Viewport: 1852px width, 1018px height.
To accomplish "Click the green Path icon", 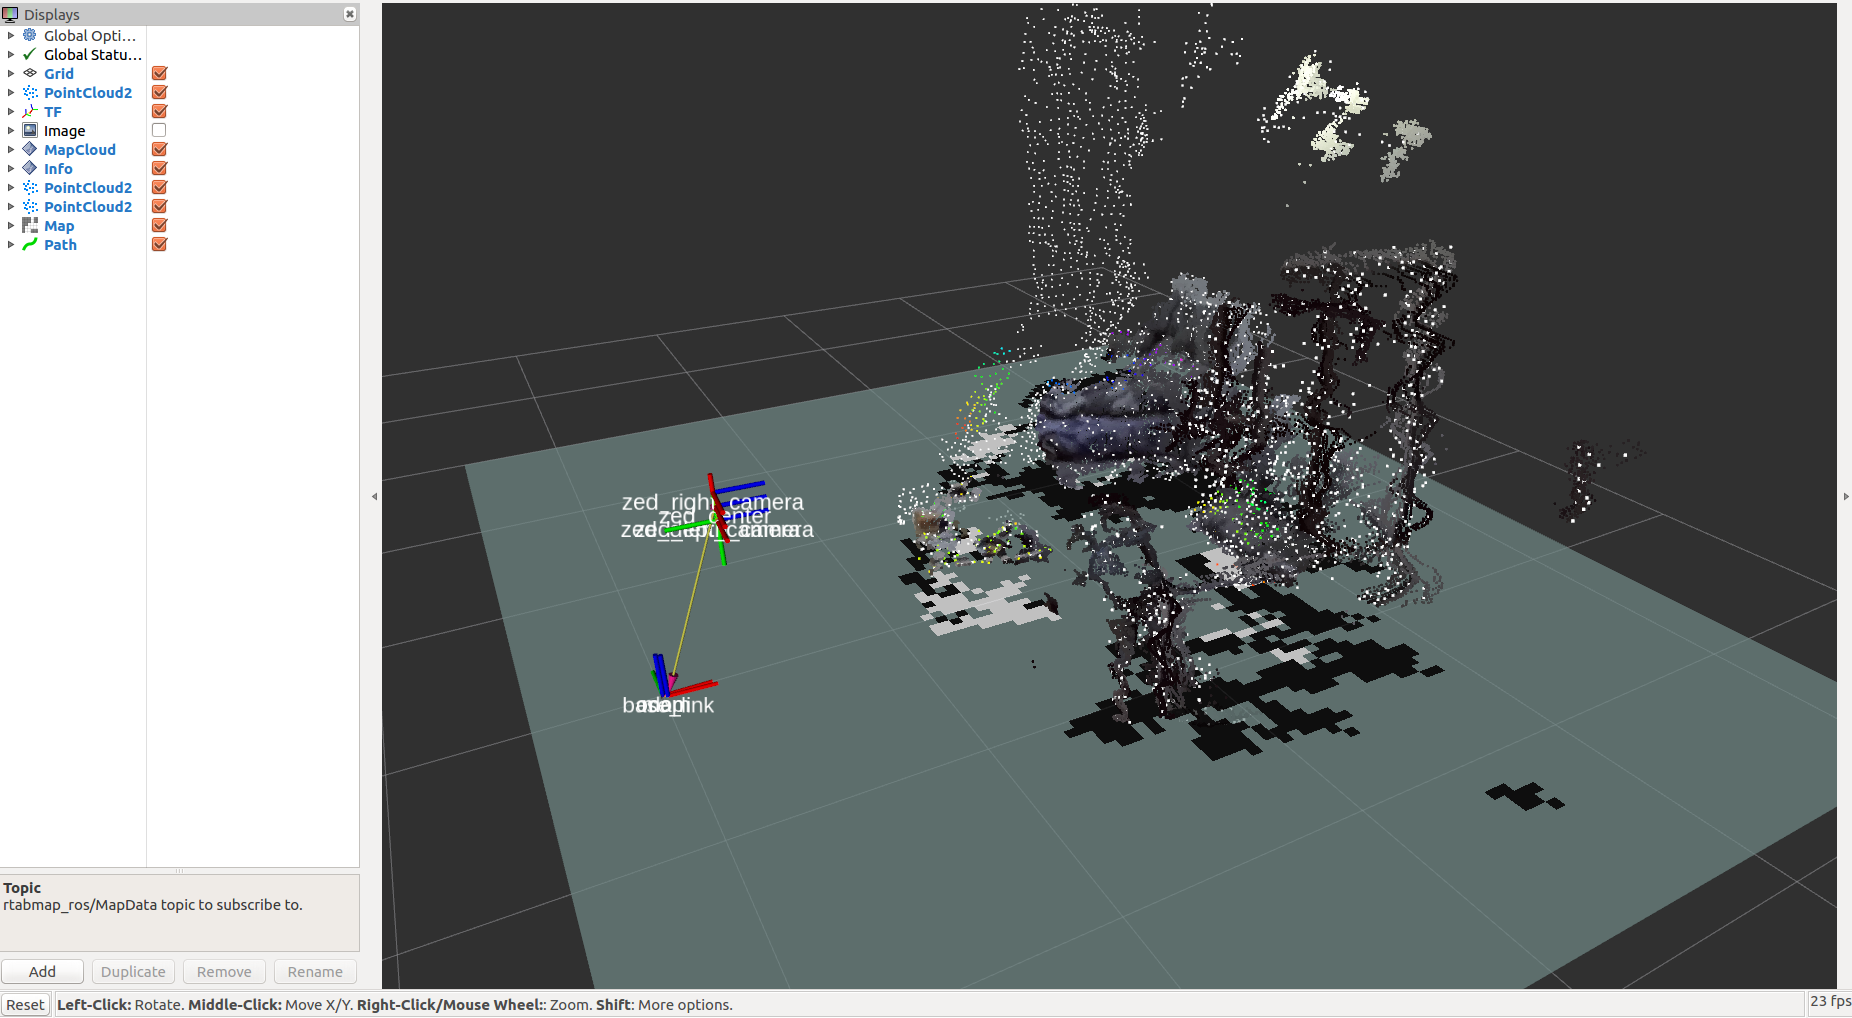I will click(x=30, y=244).
